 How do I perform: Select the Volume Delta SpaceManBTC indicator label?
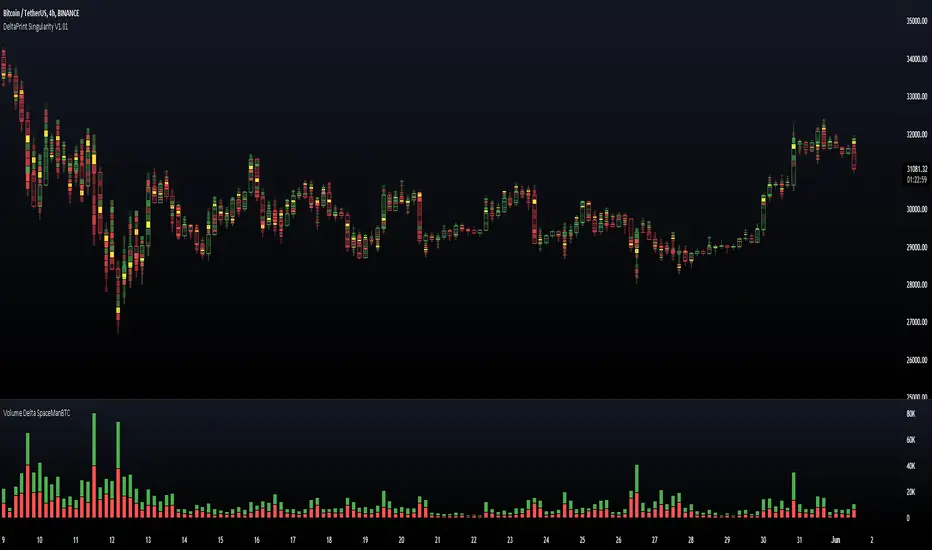[x=37, y=413]
